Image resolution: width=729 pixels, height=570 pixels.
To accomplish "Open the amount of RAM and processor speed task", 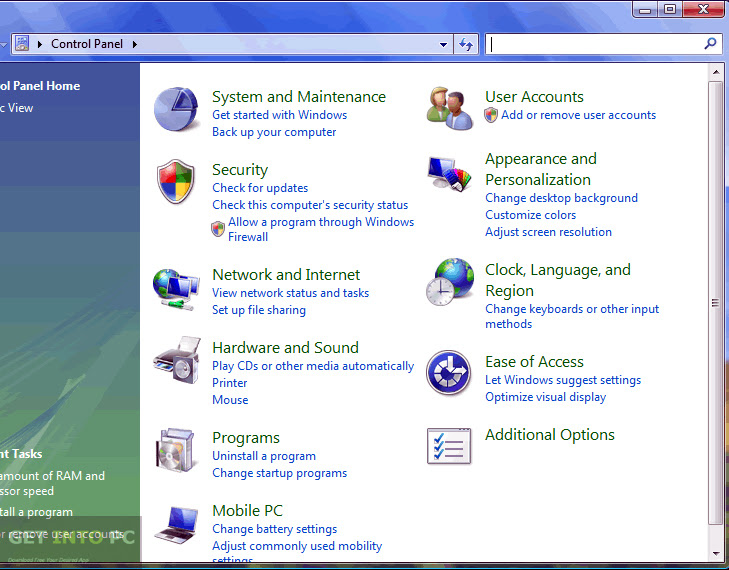I will point(52,483).
